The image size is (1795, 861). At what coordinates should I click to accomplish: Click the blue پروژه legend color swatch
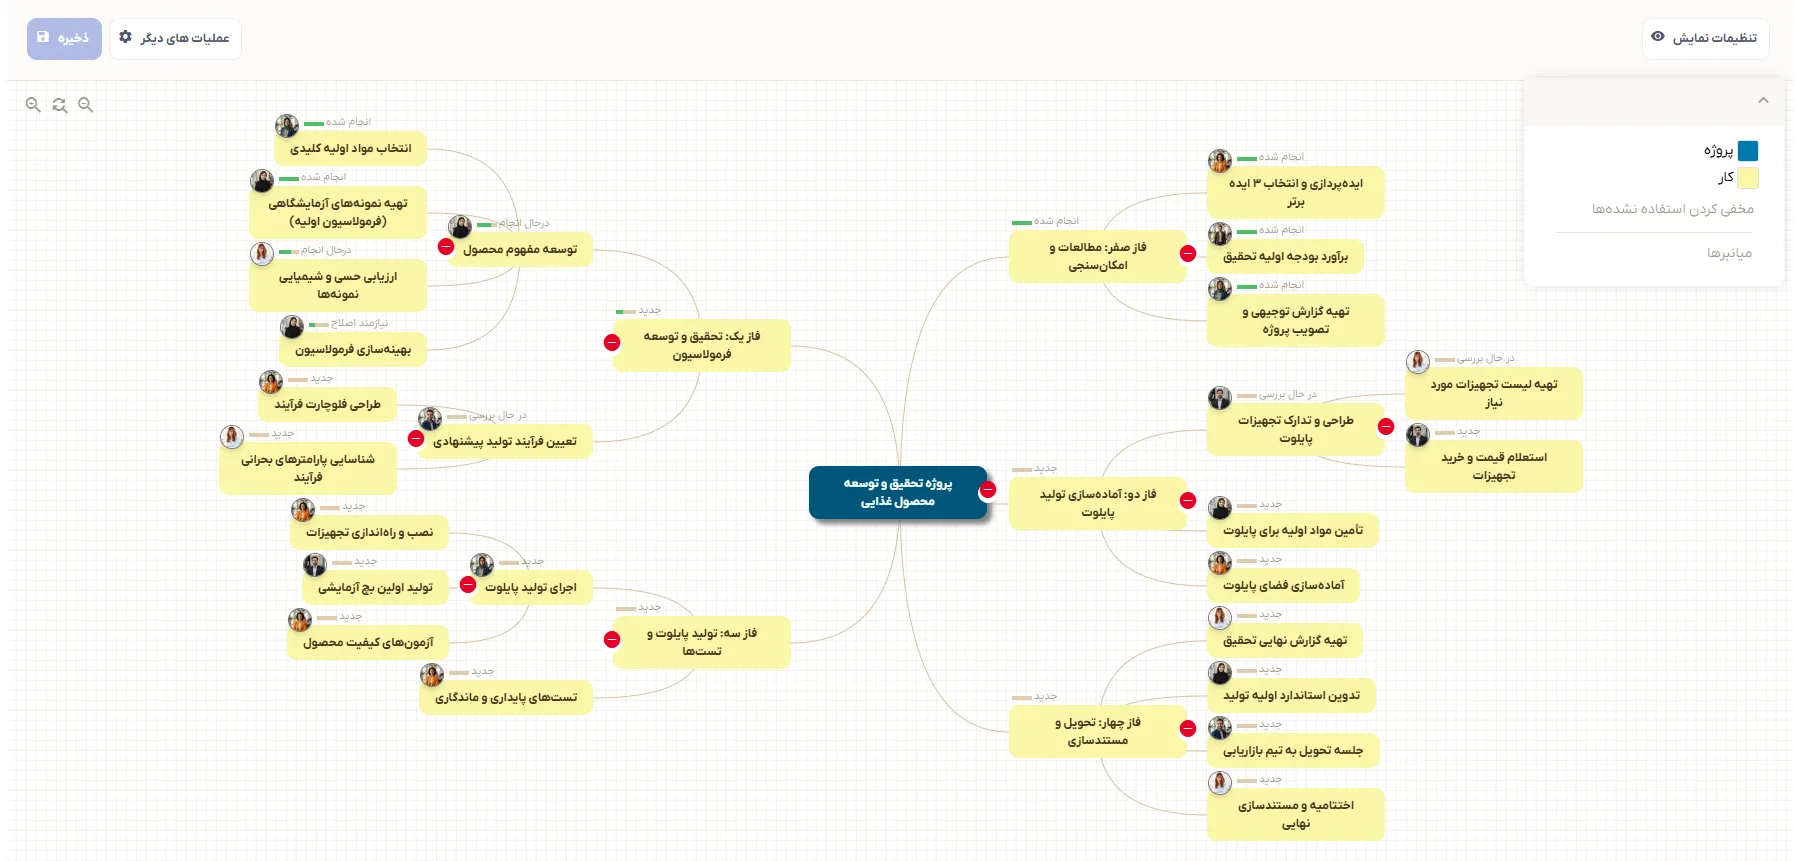point(1748,151)
